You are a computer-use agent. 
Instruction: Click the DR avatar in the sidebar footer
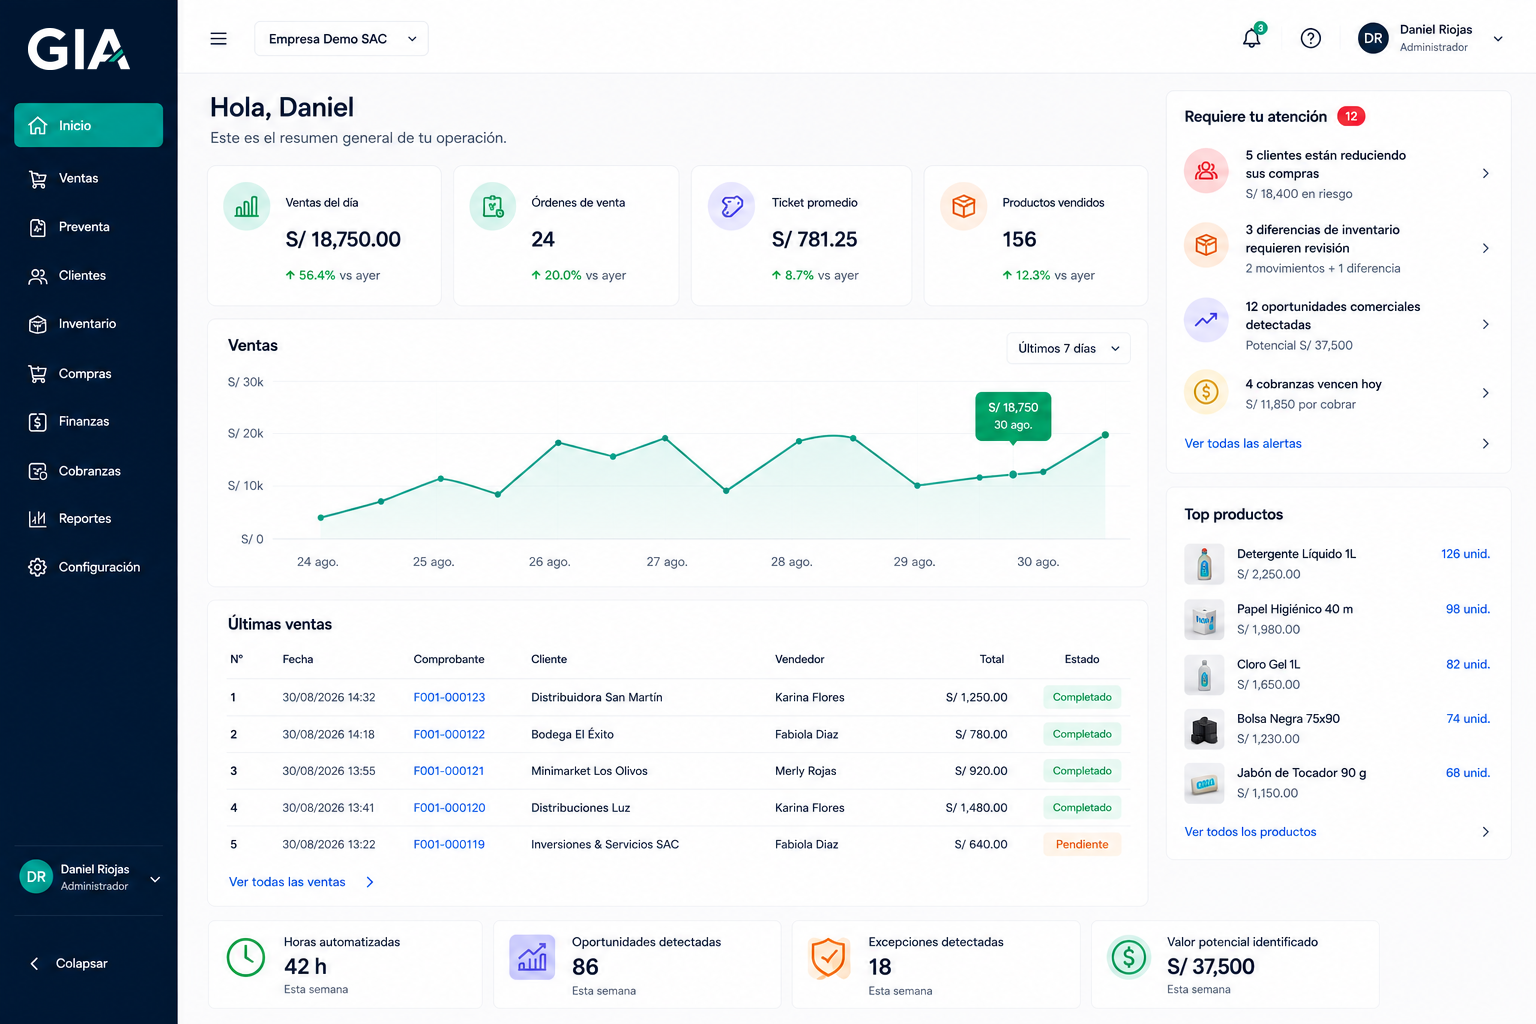(x=36, y=877)
